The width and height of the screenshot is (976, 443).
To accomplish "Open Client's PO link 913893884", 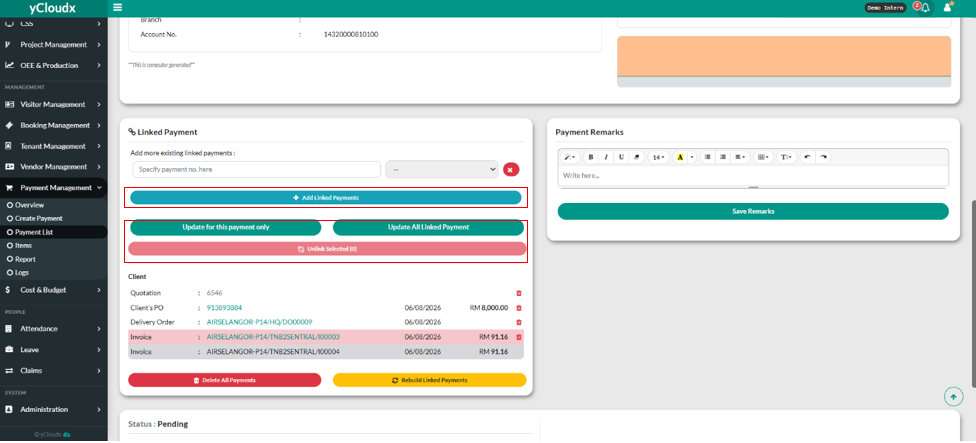I will click(224, 308).
